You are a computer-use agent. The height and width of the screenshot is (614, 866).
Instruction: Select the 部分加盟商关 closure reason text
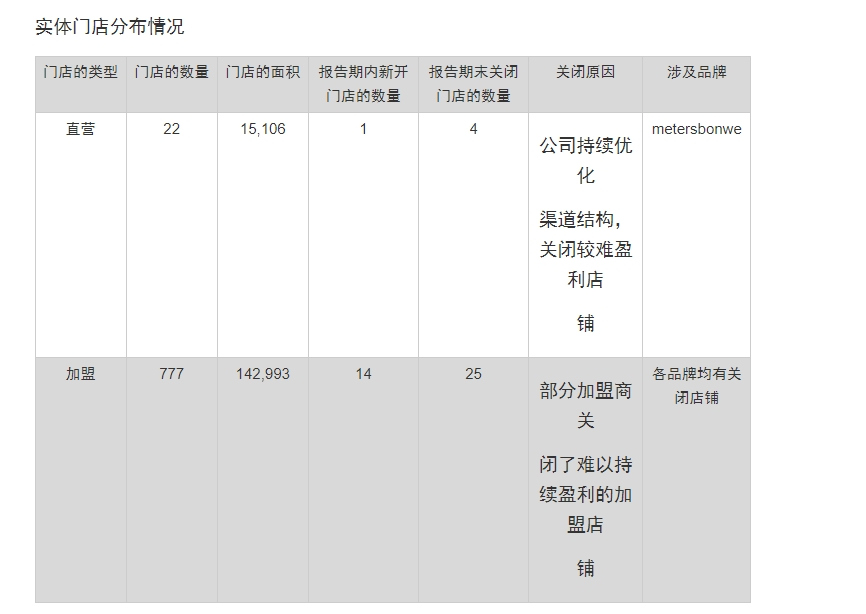point(585,406)
